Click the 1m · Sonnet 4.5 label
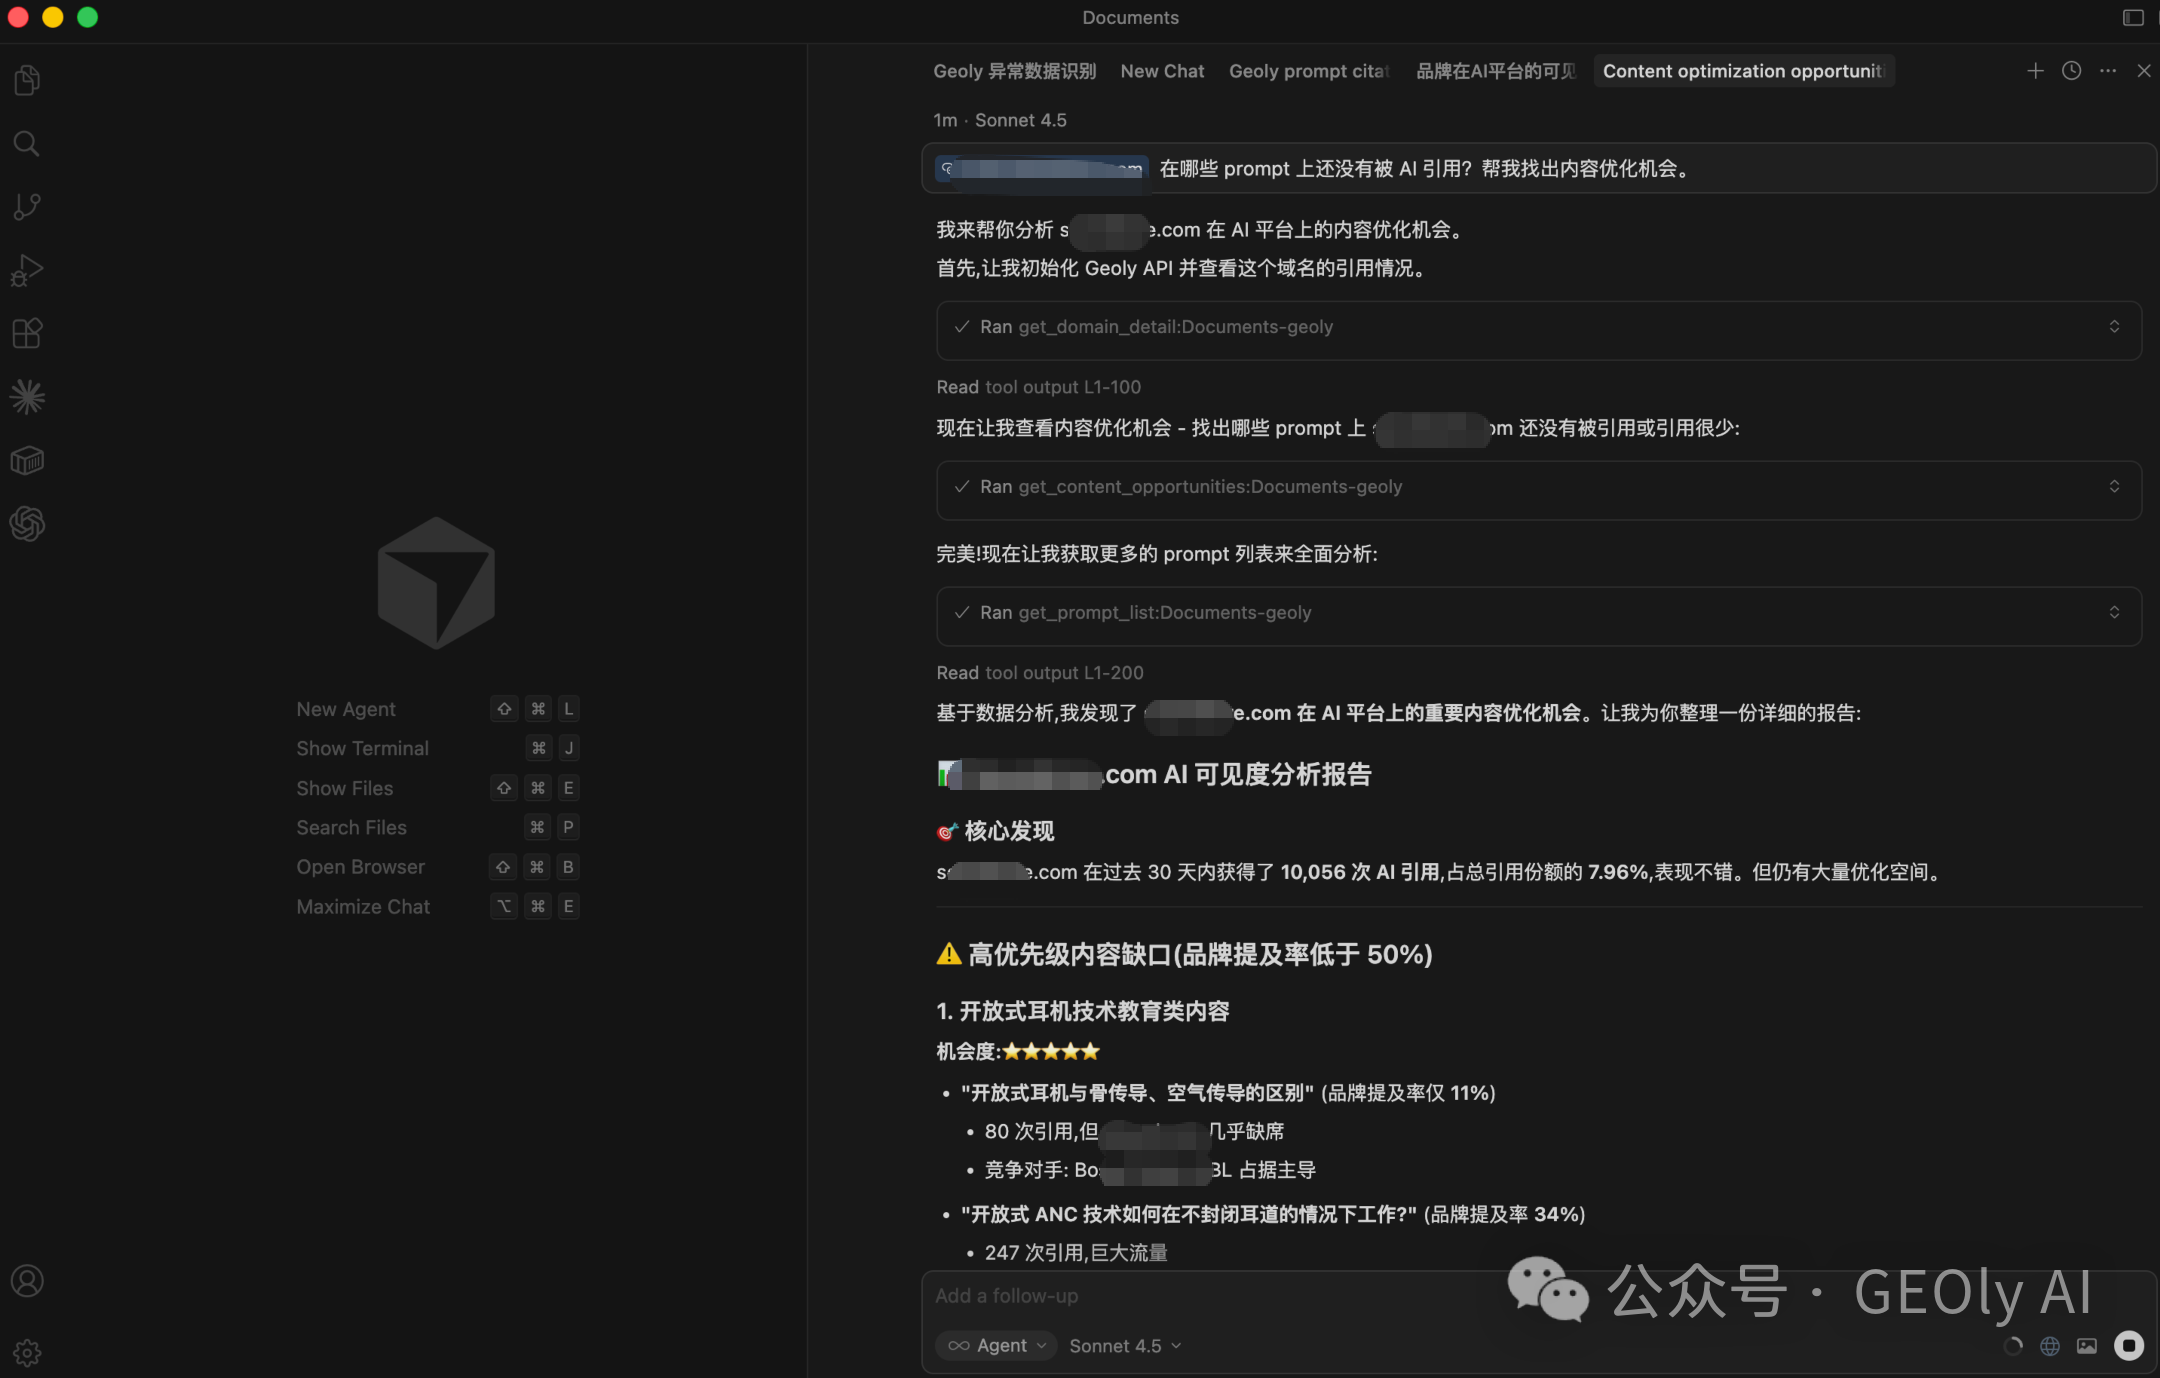The height and width of the screenshot is (1378, 2160). [x=1000, y=120]
